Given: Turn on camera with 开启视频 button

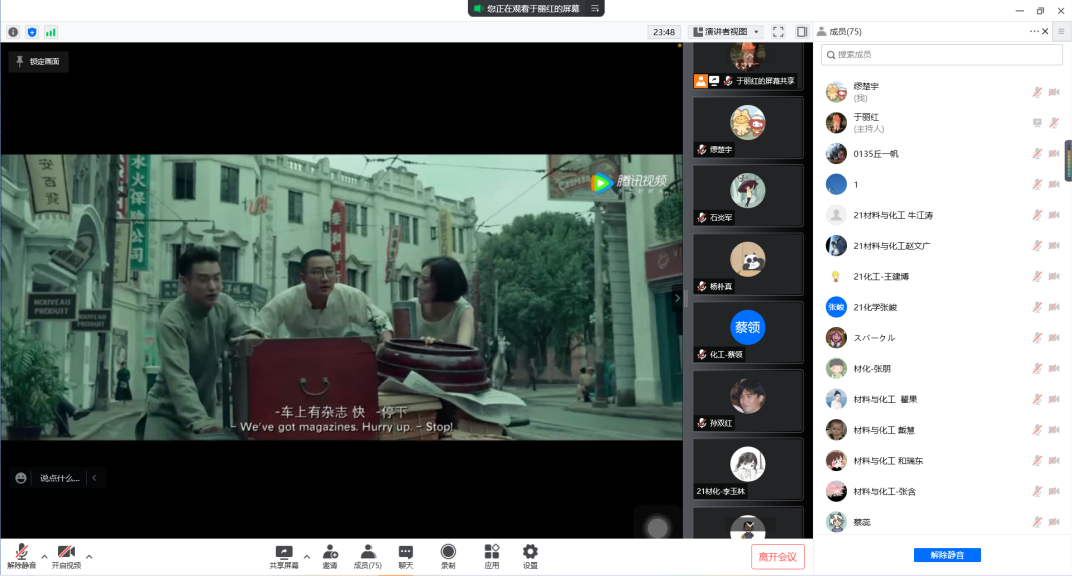Looking at the screenshot, I should click(66, 555).
